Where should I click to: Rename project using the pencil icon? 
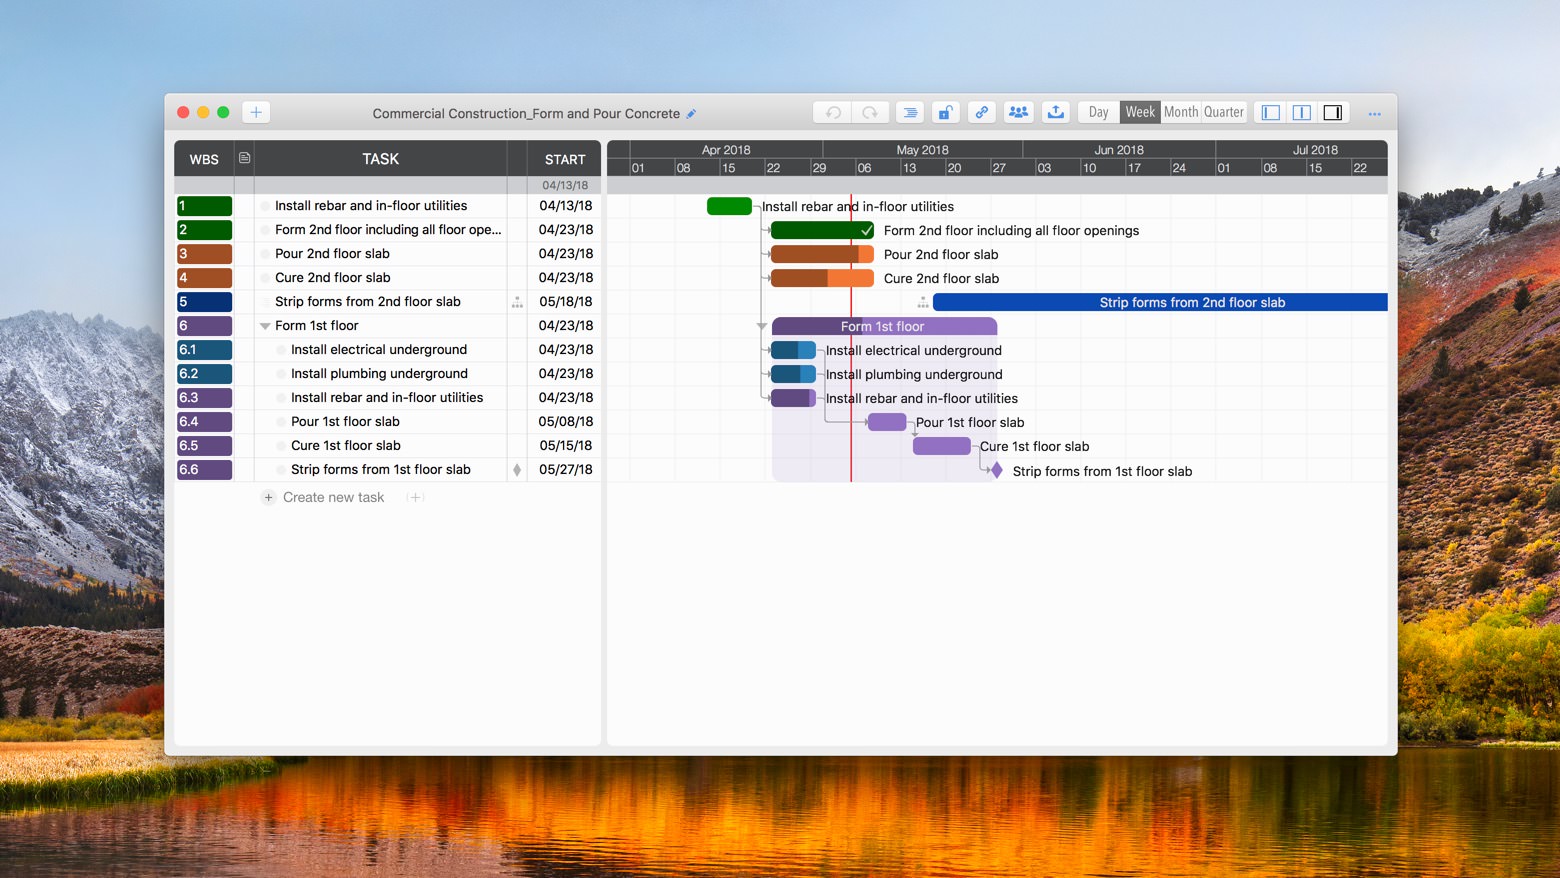691,114
